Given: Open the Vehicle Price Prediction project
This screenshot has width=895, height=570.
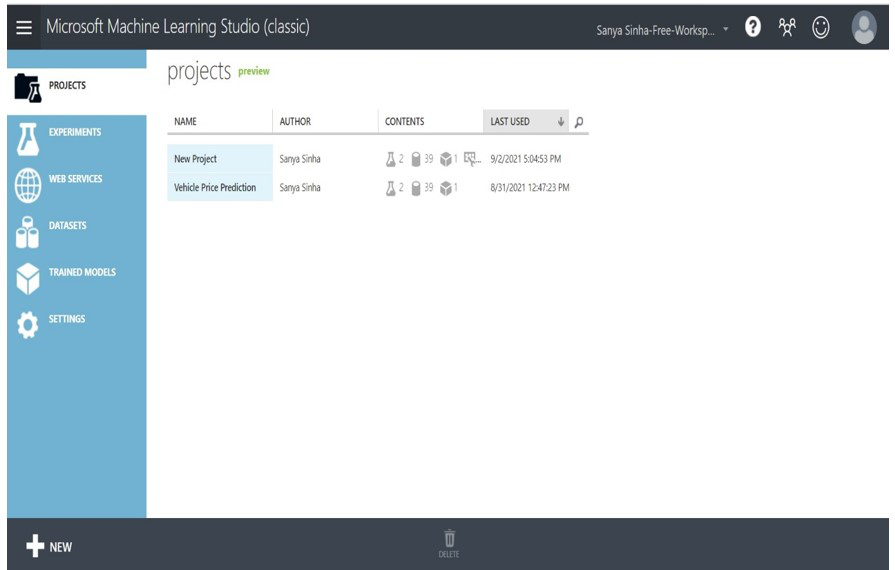Looking at the screenshot, I should tap(215, 187).
